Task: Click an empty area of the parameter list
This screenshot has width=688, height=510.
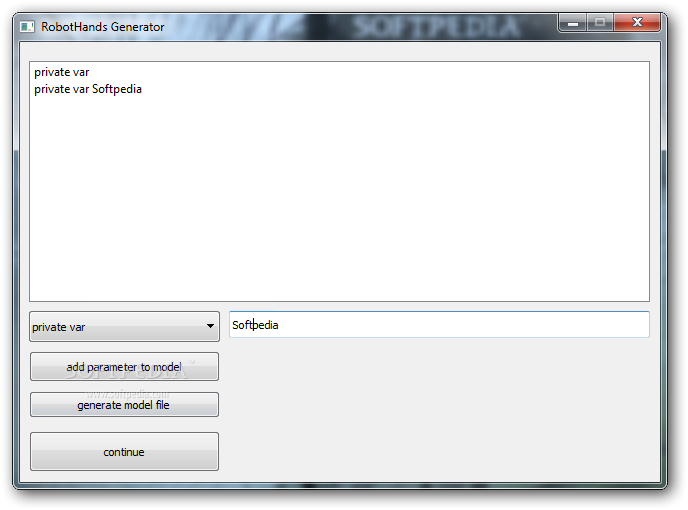Action: click(339, 198)
